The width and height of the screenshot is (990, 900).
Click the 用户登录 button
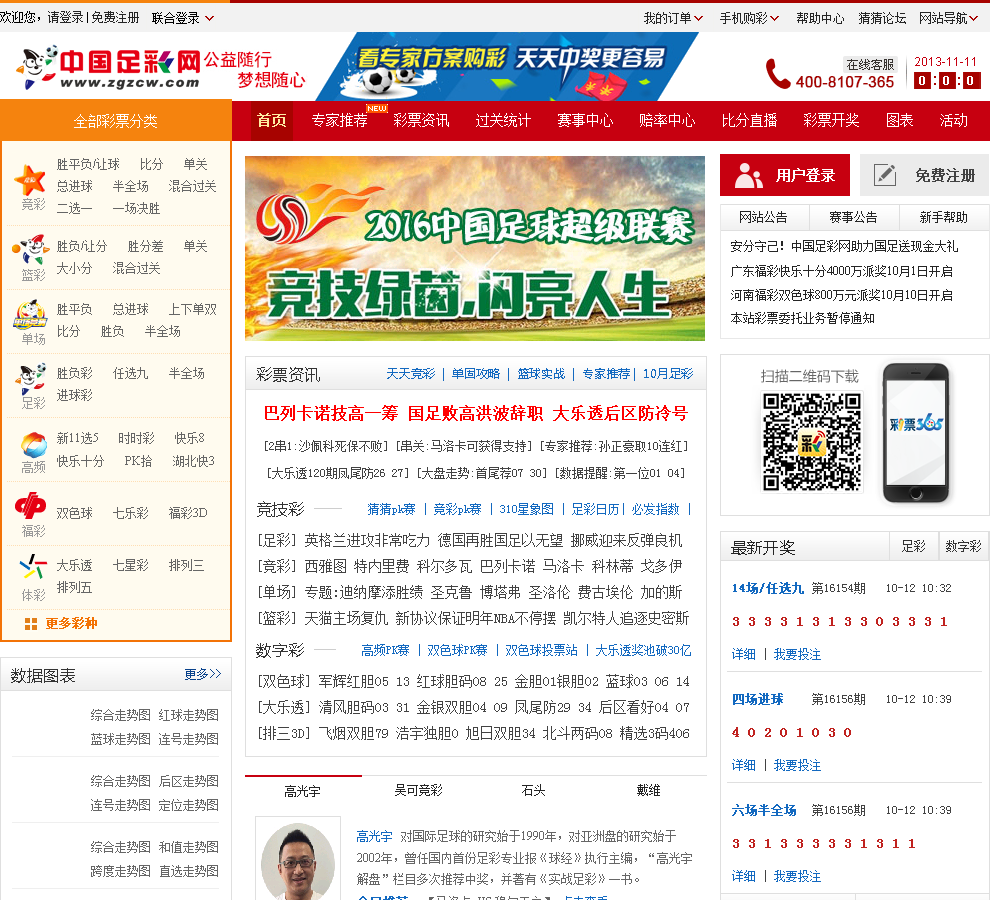click(x=785, y=175)
